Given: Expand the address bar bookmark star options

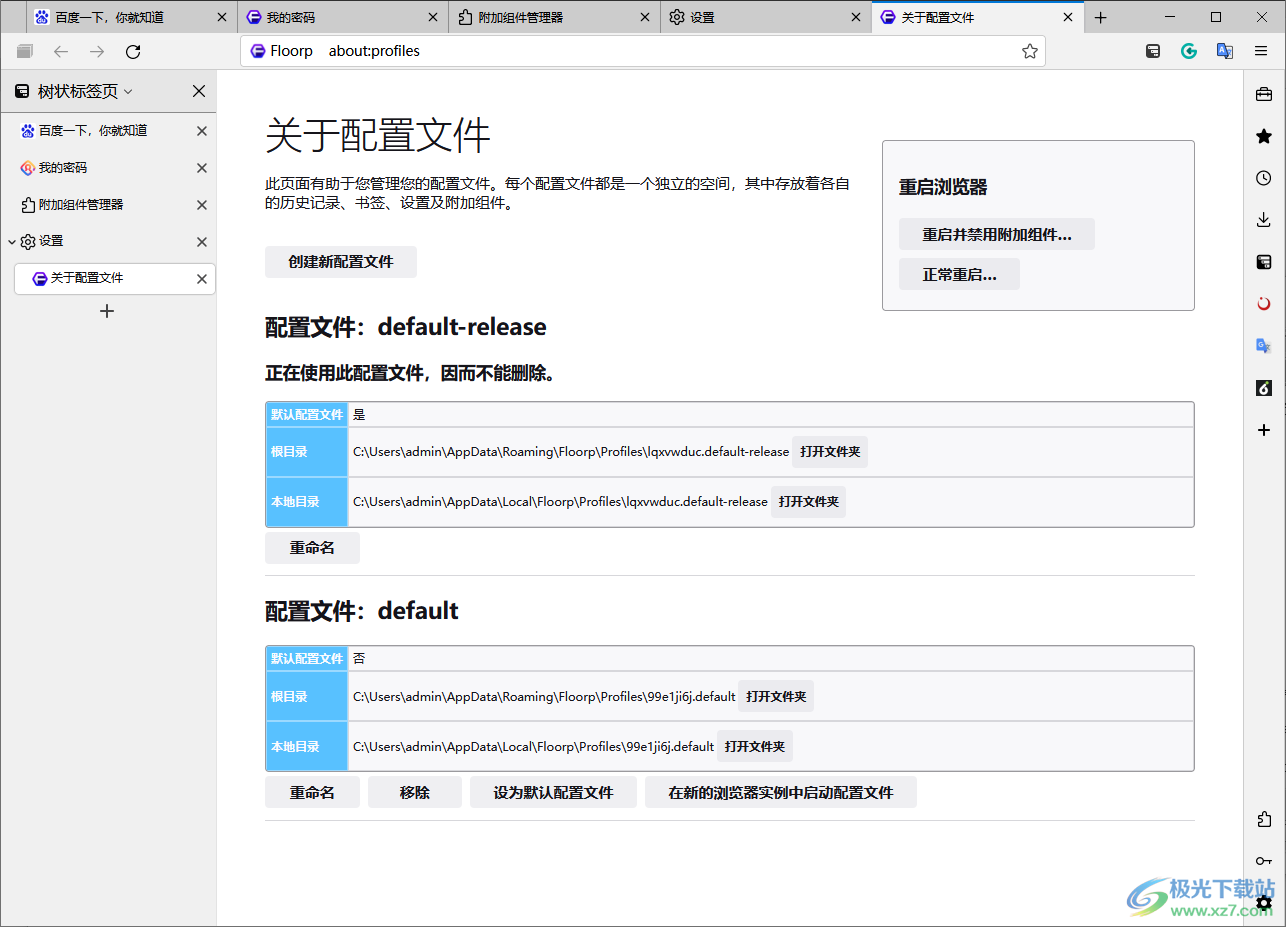Looking at the screenshot, I should 1029,51.
